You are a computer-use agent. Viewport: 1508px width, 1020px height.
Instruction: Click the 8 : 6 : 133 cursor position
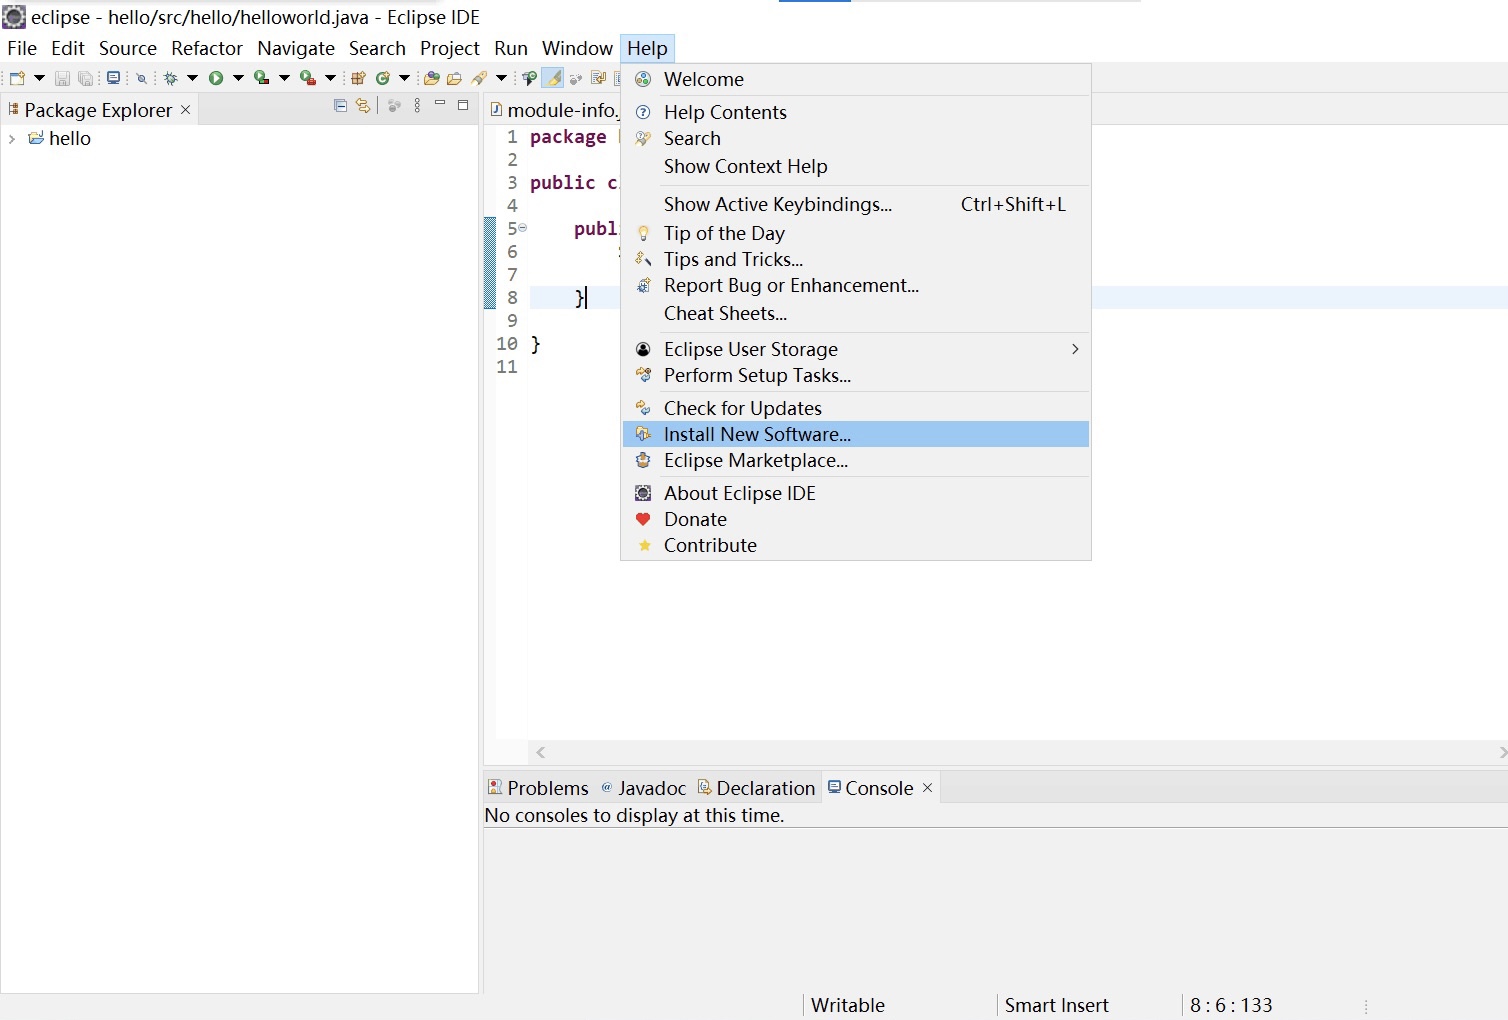pos(1231,1005)
